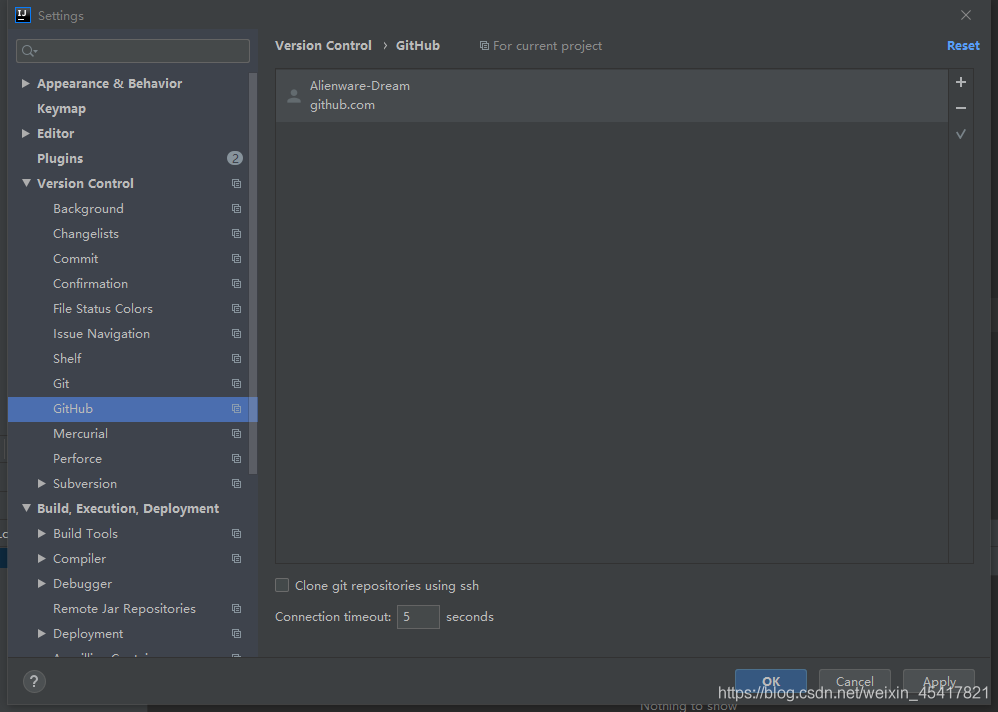Open Remote Jar Repositories settings
Image resolution: width=998 pixels, height=712 pixels.
tap(124, 608)
